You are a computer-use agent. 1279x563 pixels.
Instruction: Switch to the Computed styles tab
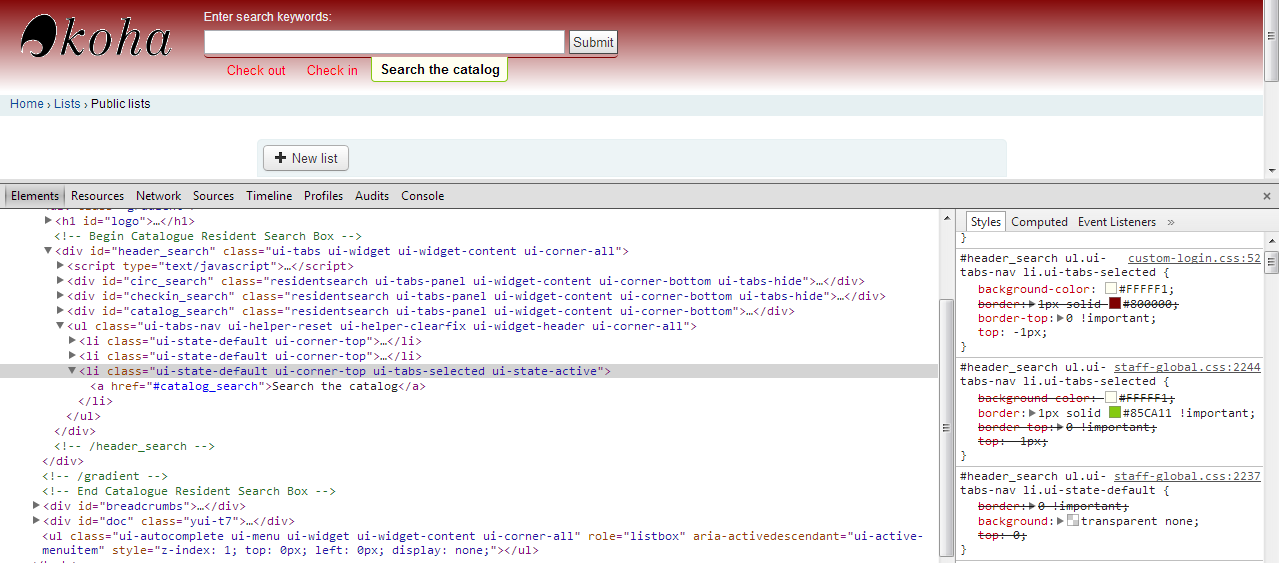[x=1039, y=222]
